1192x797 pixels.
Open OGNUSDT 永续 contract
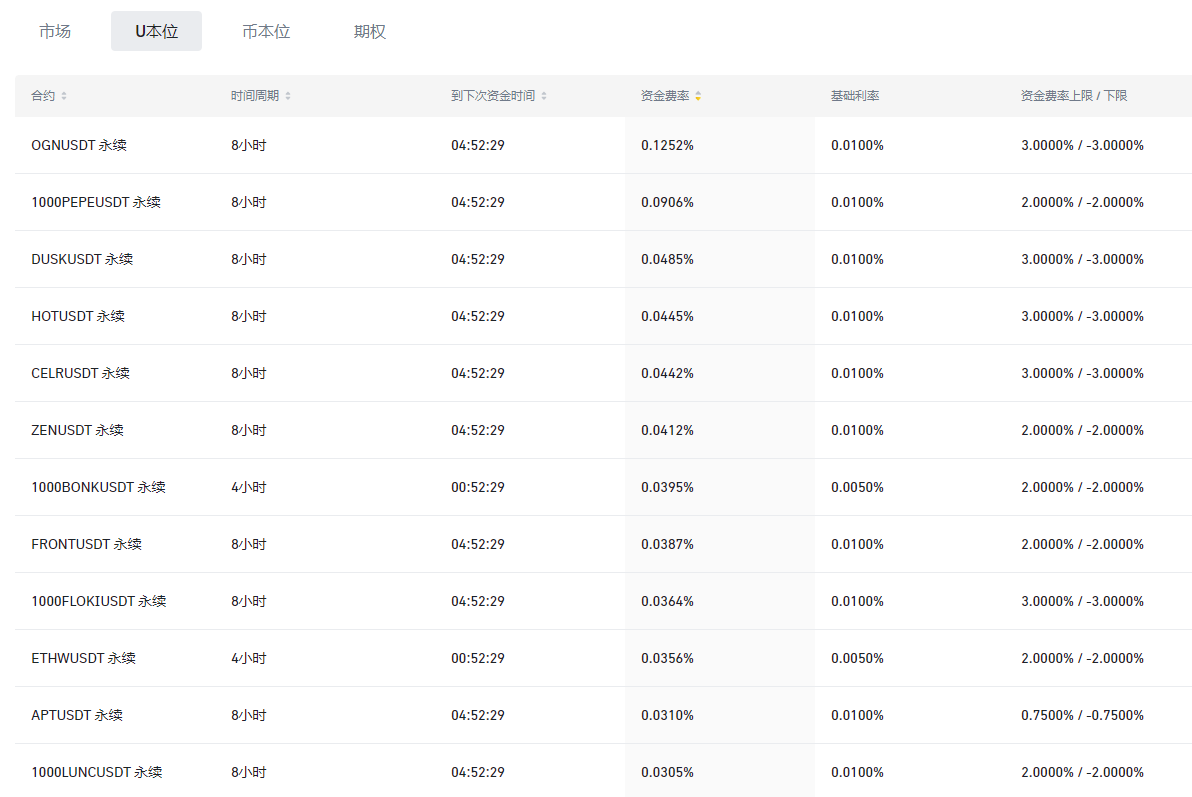click(79, 145)
